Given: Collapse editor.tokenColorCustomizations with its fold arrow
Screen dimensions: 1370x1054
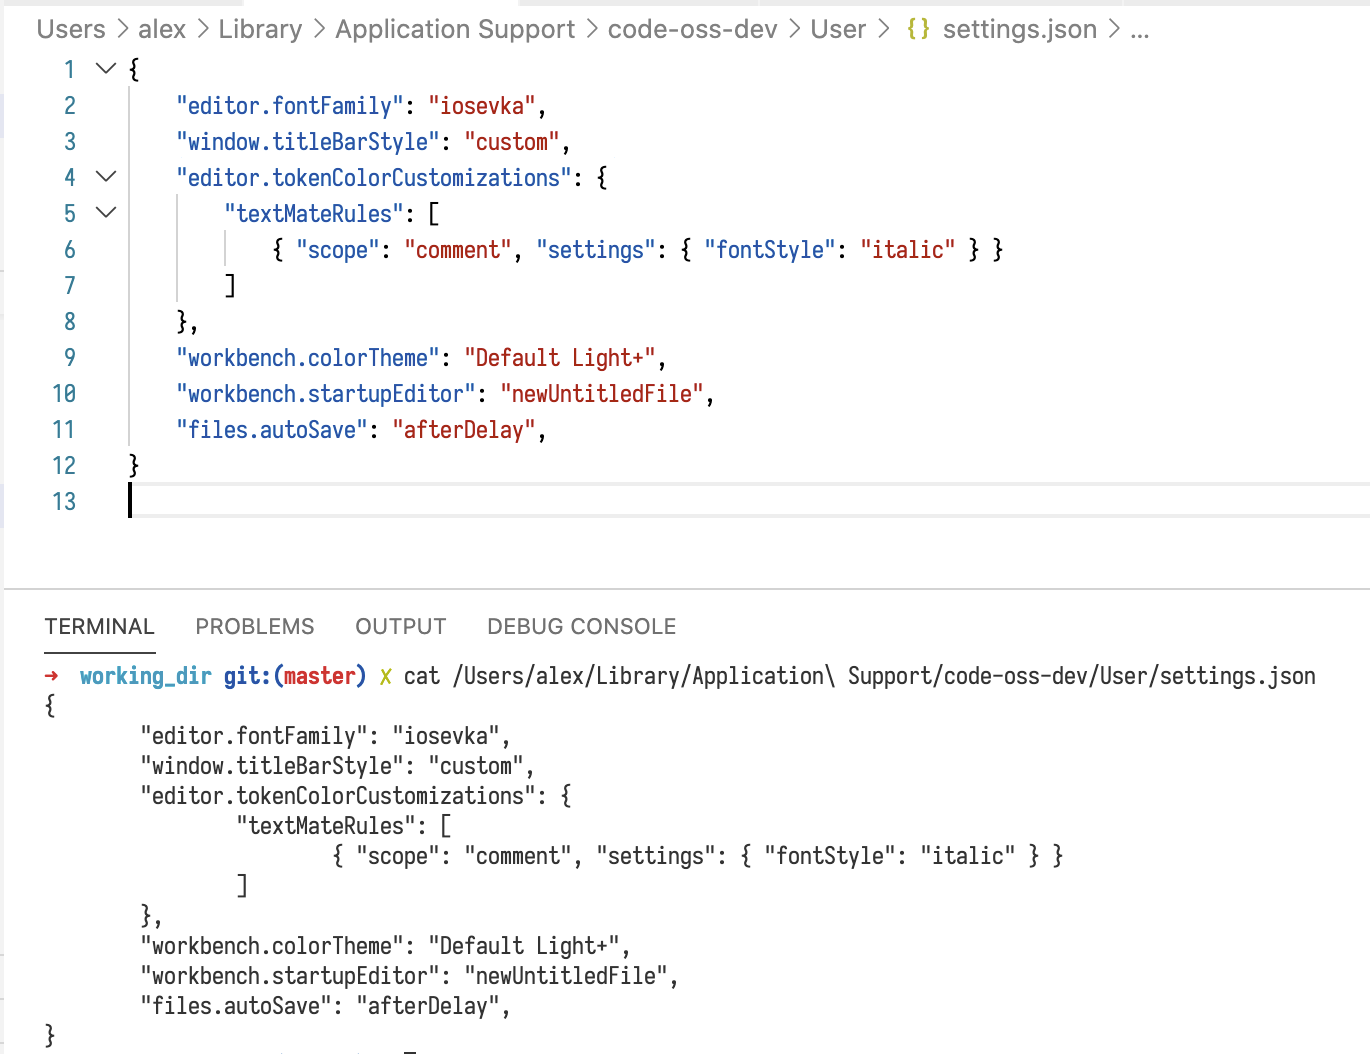Looking at the screenshot, I should [x=105, y=177].
